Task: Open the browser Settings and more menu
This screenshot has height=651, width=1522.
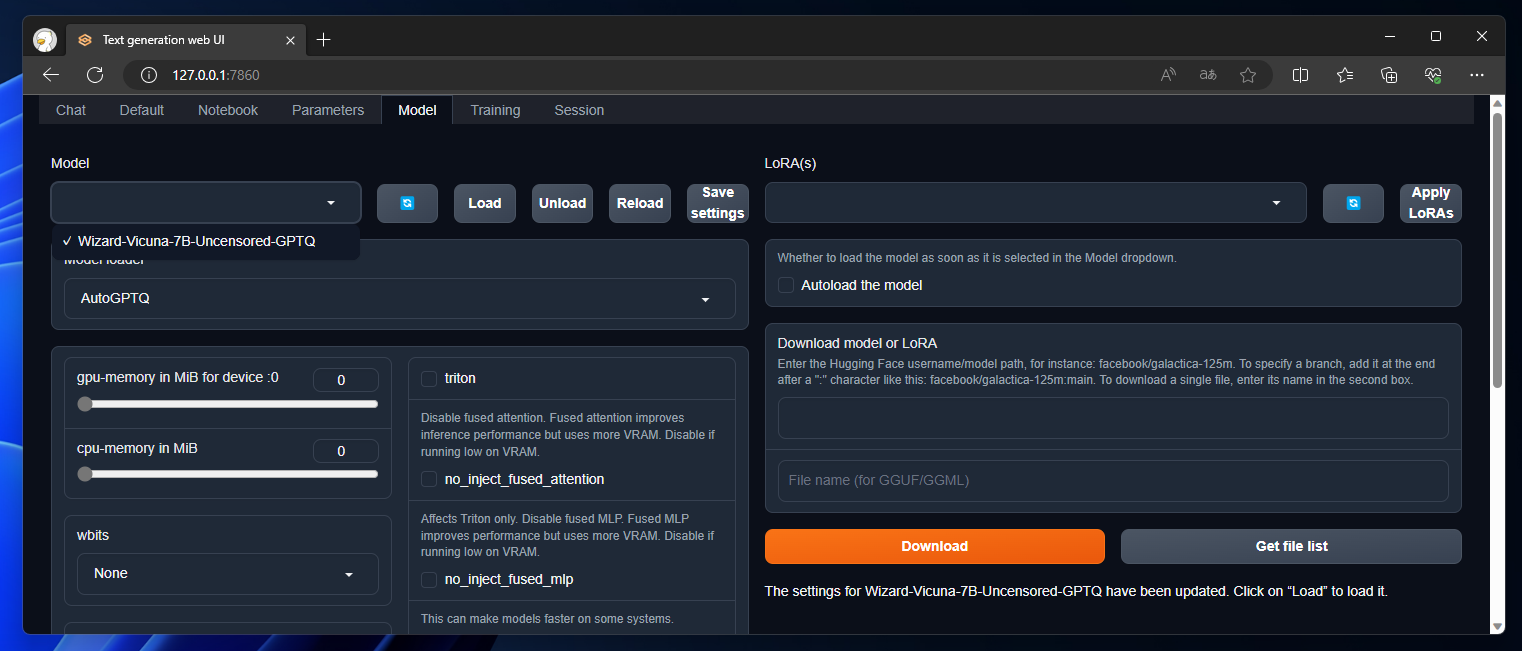Action: click(1477, 75)
